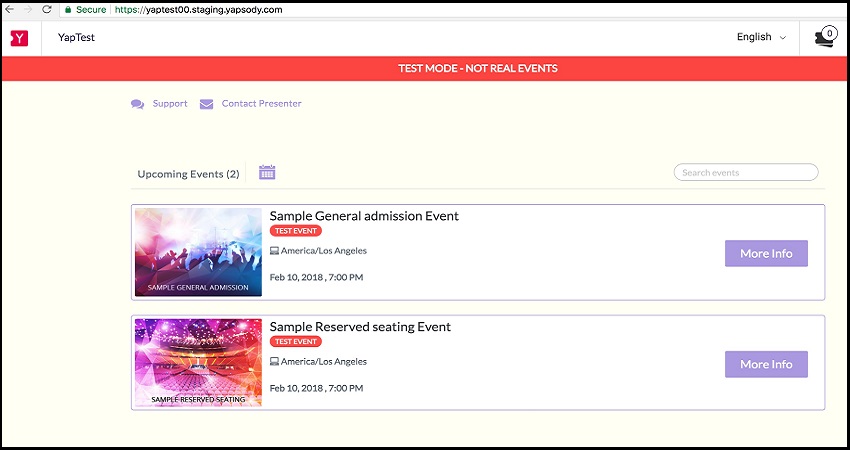Screen dimensions: 850x450
Task: Click More Info for Reserved seating Event
Action: pos(767,364)
